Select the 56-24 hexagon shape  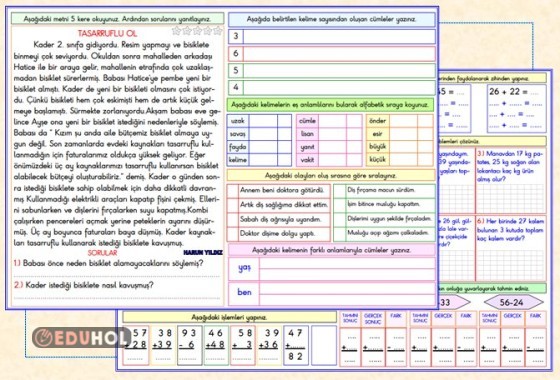pyautogui.click(x=514, y=302)
